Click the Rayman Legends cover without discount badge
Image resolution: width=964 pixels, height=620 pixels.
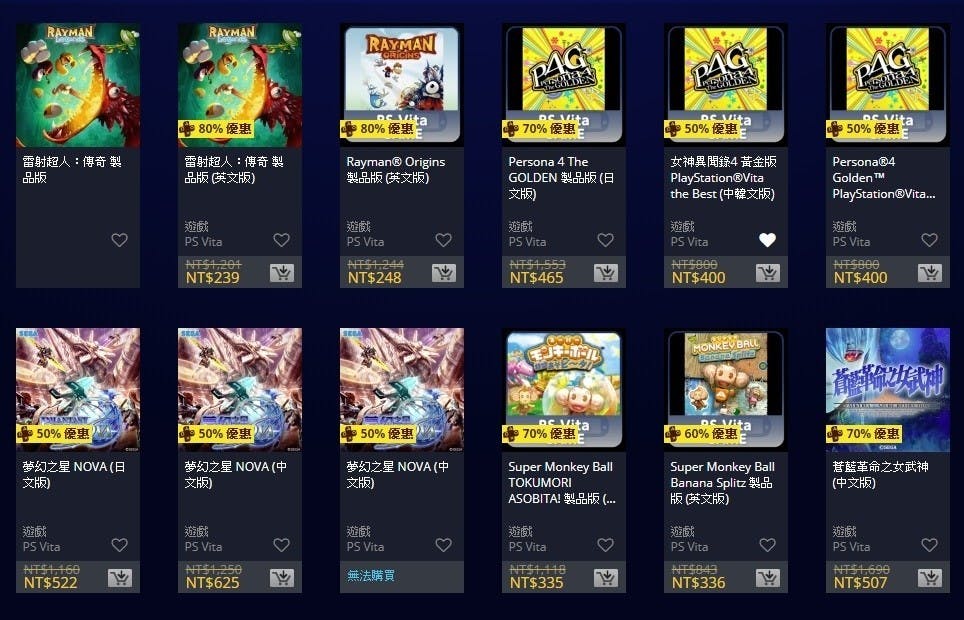pos(78,85)
